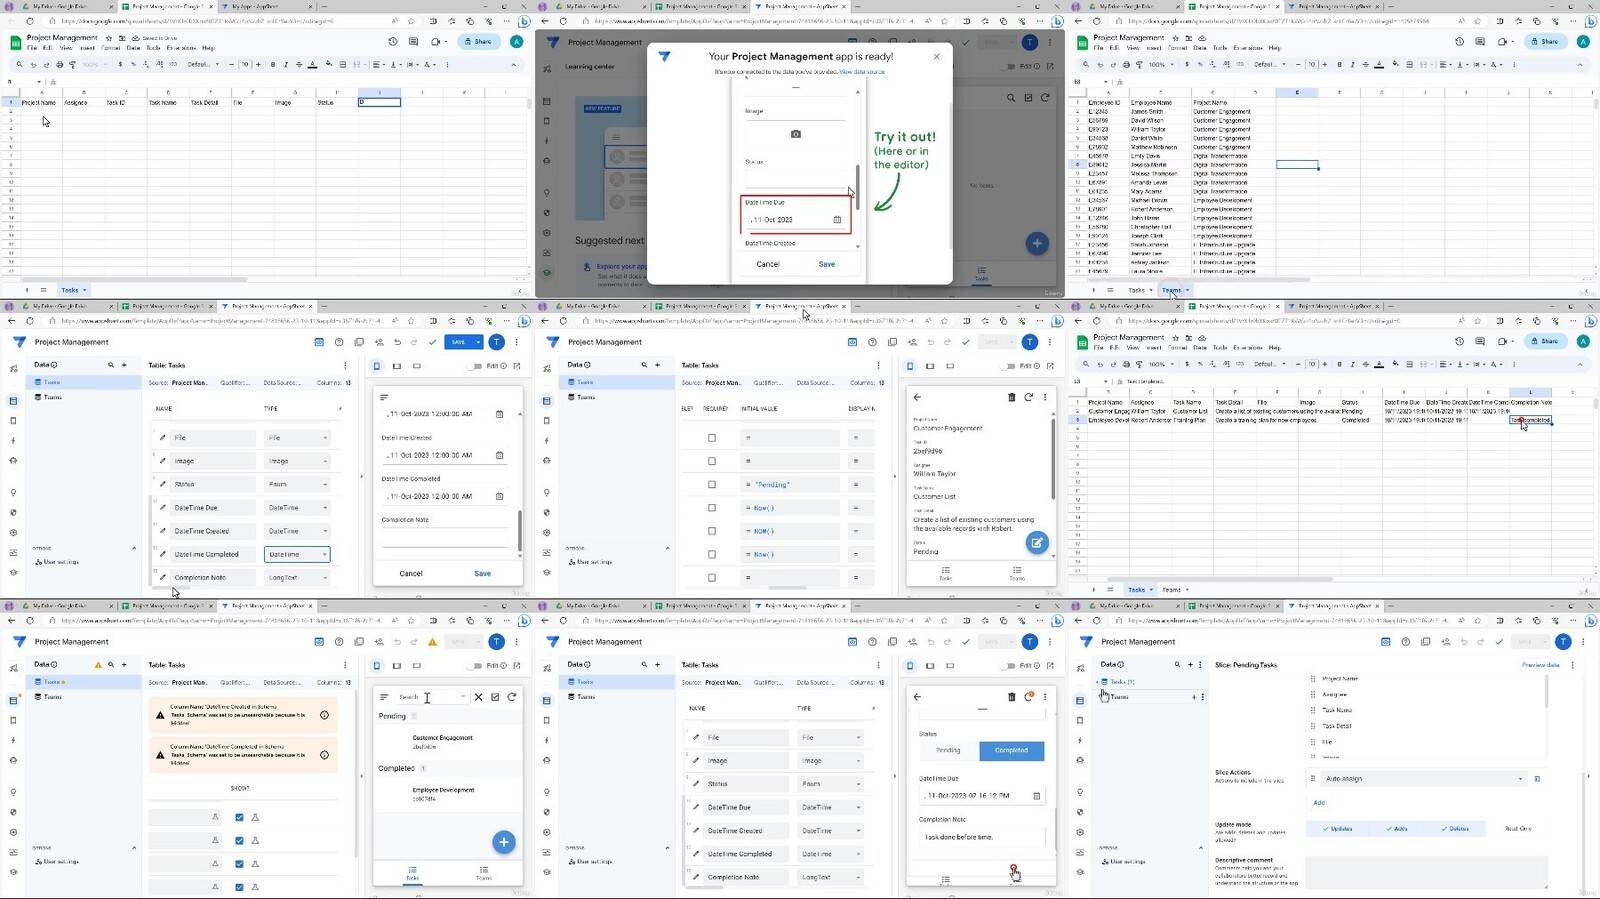Open the Status Enum type dropdown, blue SAVE editor
Image resolution: width=1600 pixels, height=899 pixels.
(297, 484)
